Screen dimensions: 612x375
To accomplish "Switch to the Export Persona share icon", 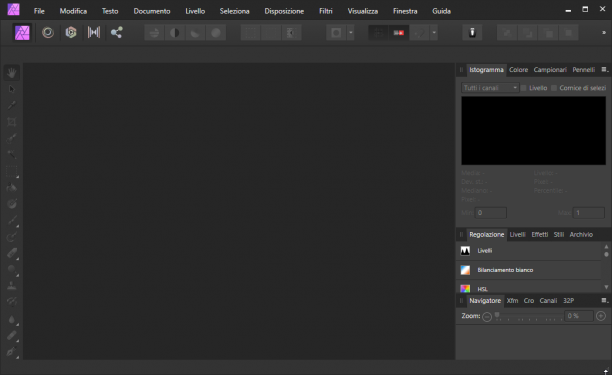I will 116,32.
